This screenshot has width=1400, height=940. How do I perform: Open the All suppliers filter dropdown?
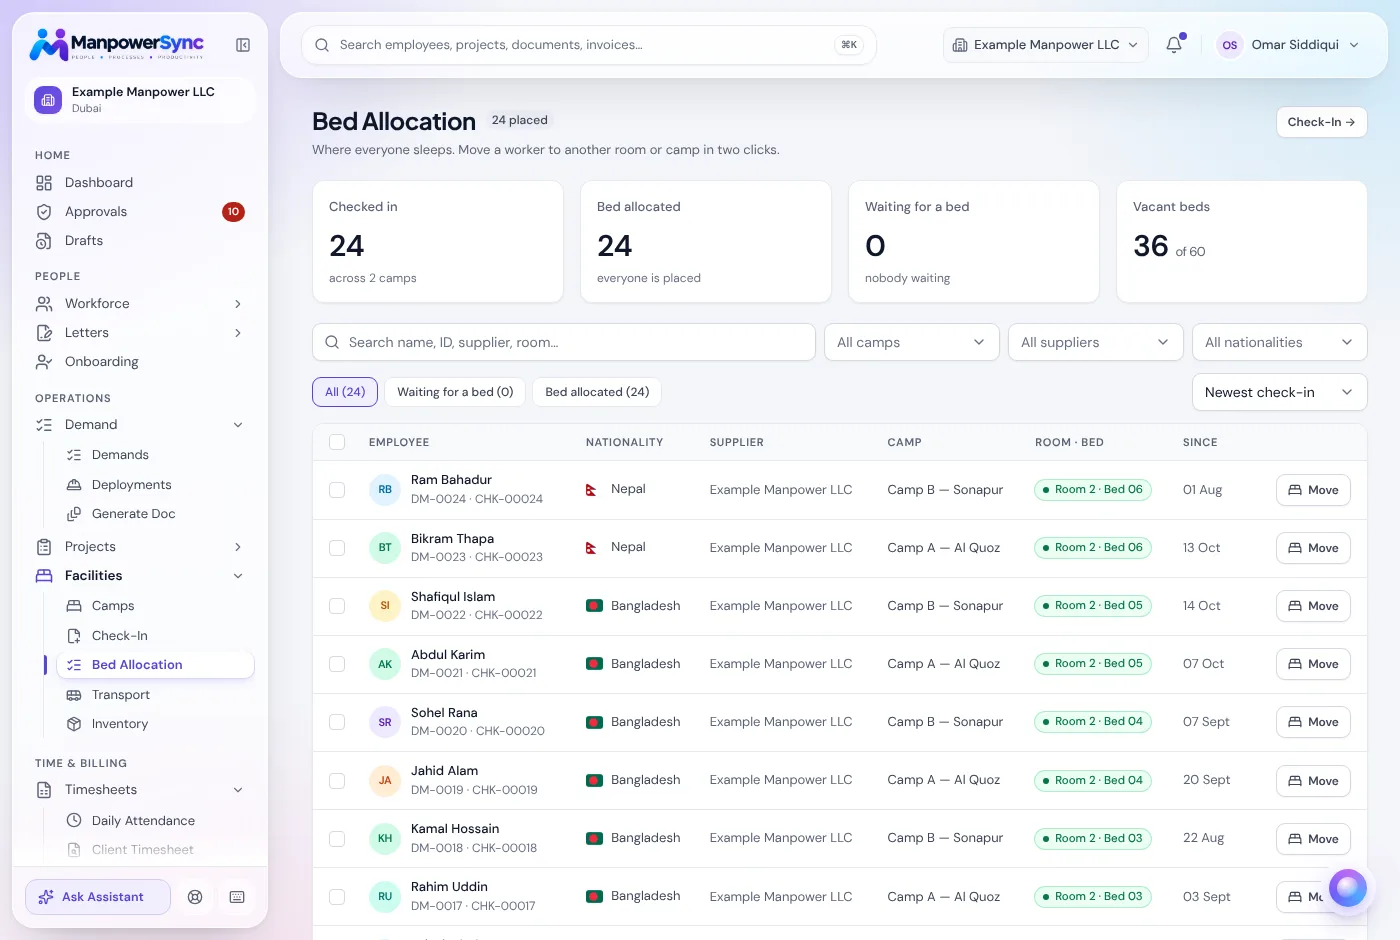tap(1095, 342)
